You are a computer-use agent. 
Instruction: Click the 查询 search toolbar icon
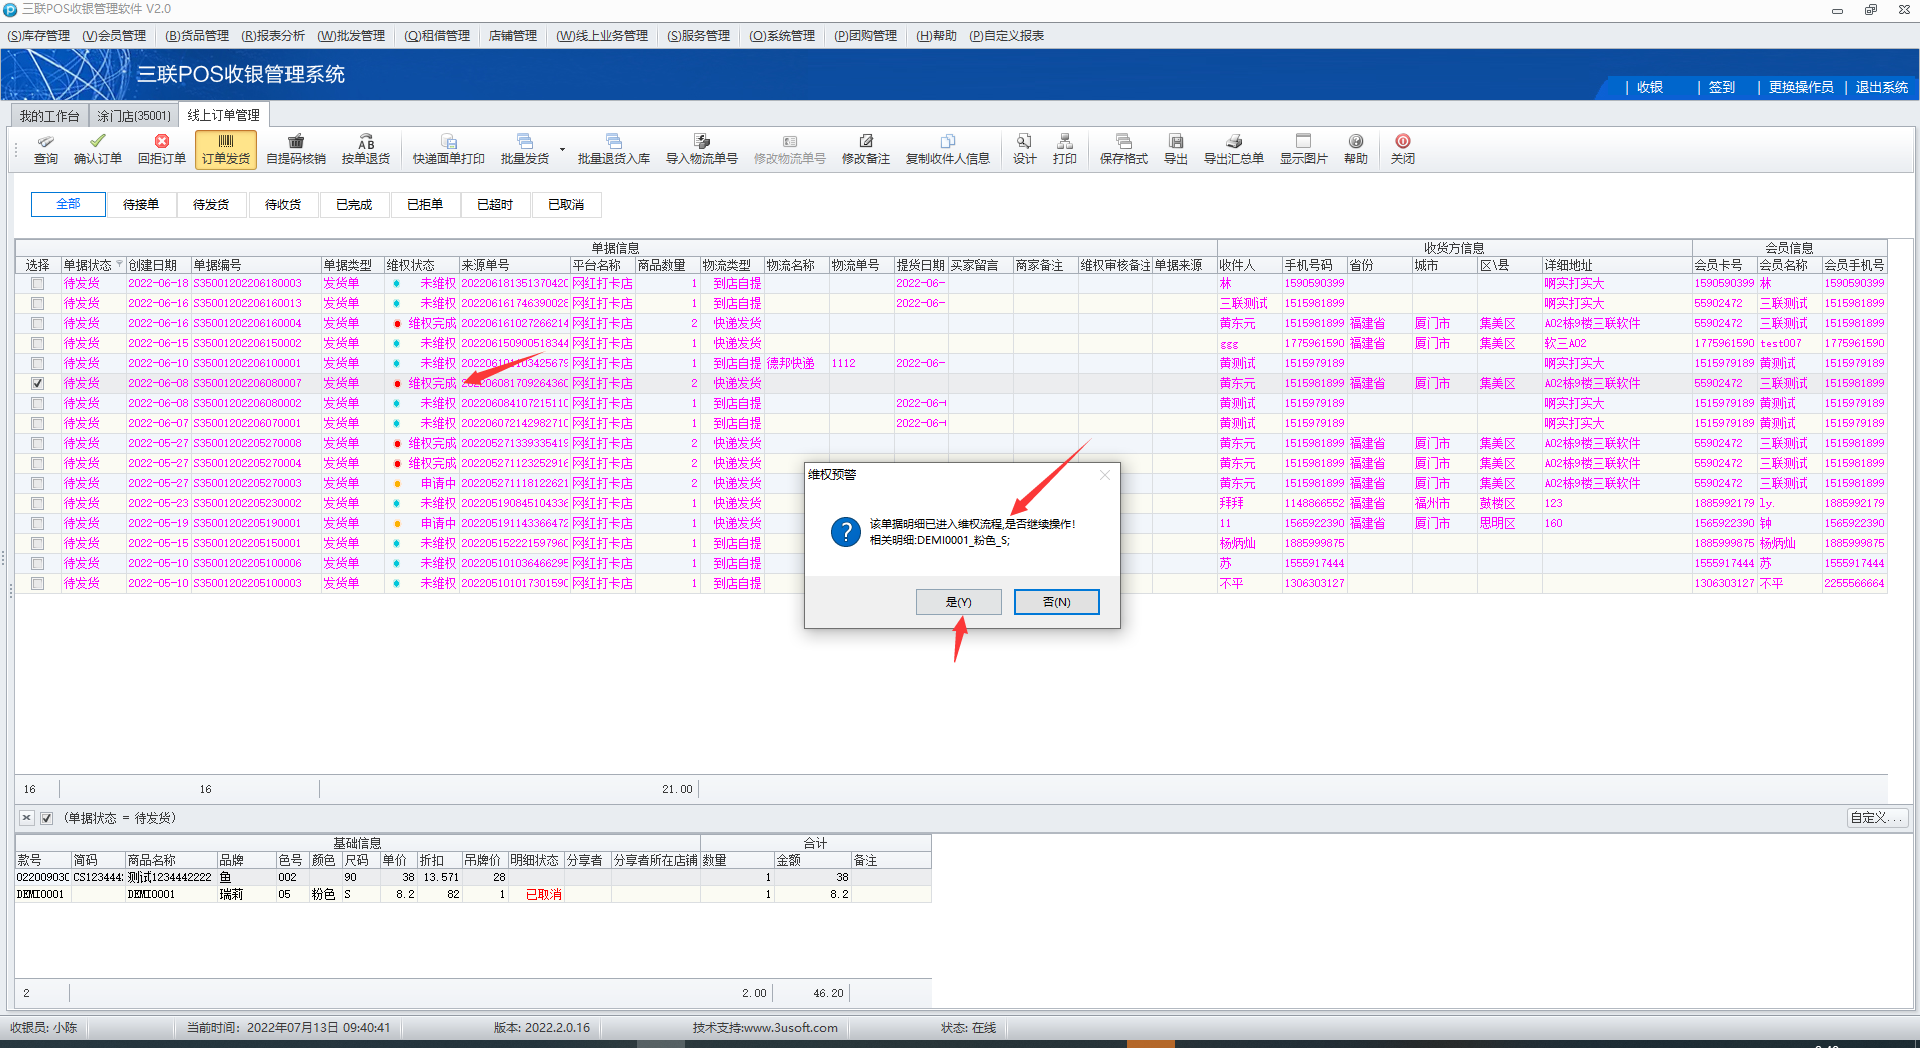(x=46, y=150)
